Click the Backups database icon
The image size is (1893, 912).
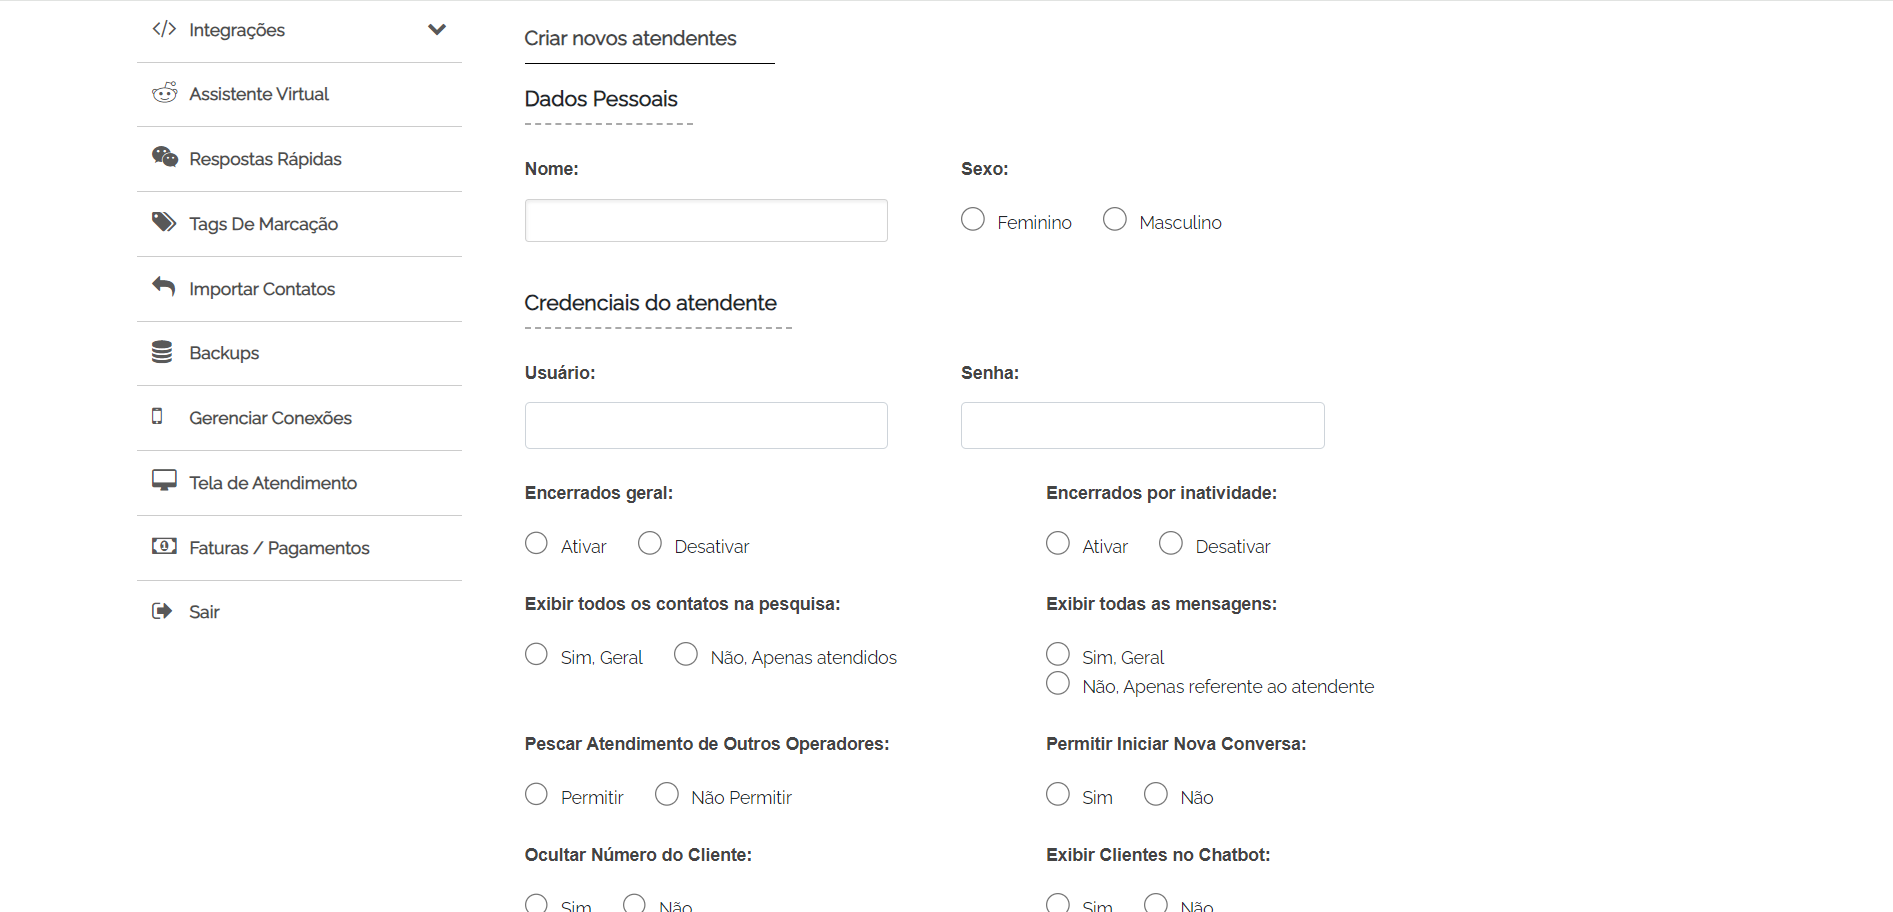click(162, 352)
